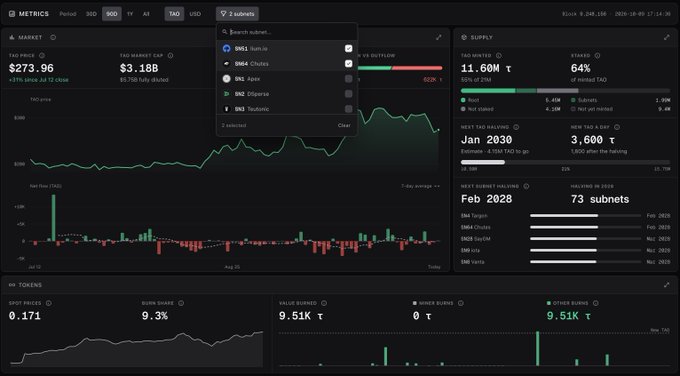Screen dimensions: 680x376
Task: Open the SN4 Targon halving row
Action: point(566,216)
